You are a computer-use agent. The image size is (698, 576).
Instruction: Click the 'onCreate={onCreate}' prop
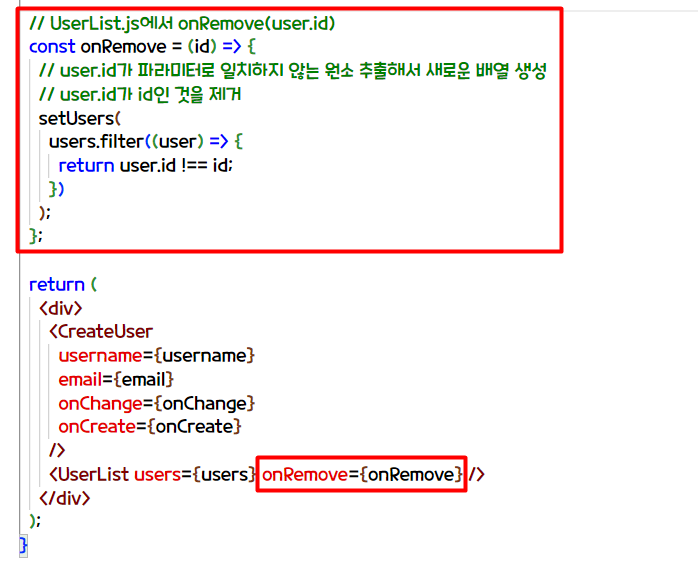tap(150, 426)
